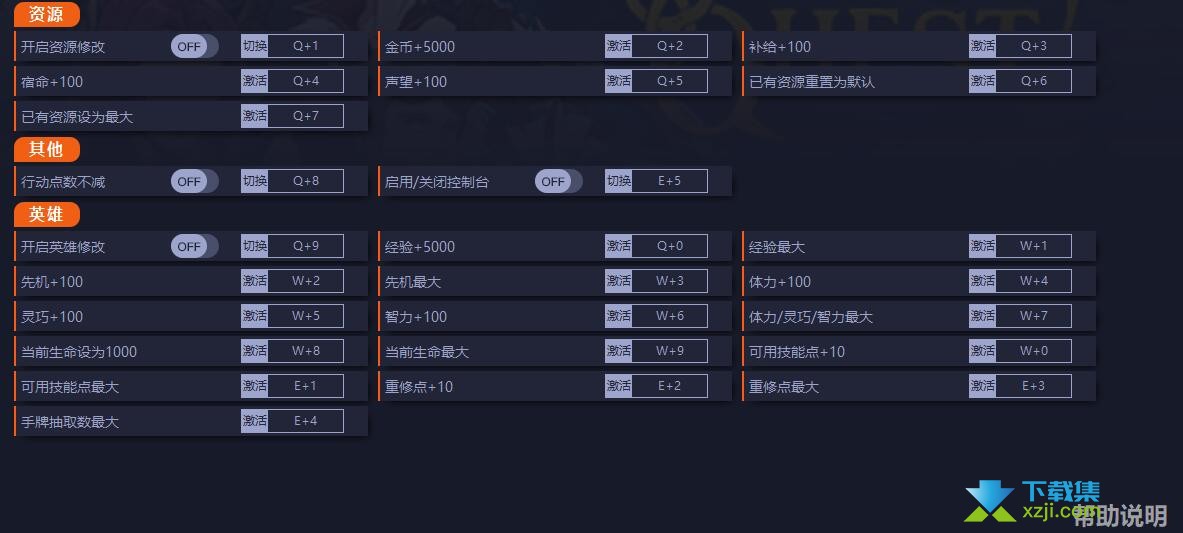
Task: Click the W+7 hotkey field for 体力/灵巧/智力最大
Action: 1034,316
